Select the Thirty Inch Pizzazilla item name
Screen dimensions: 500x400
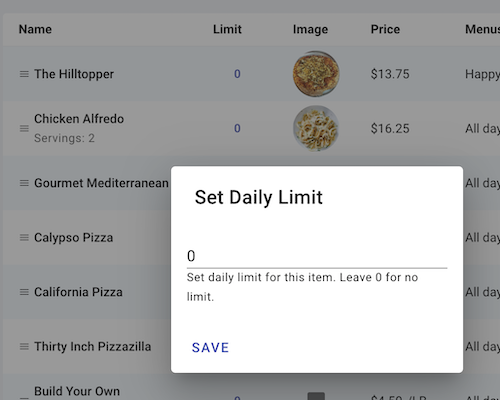(x=93, y=346)
